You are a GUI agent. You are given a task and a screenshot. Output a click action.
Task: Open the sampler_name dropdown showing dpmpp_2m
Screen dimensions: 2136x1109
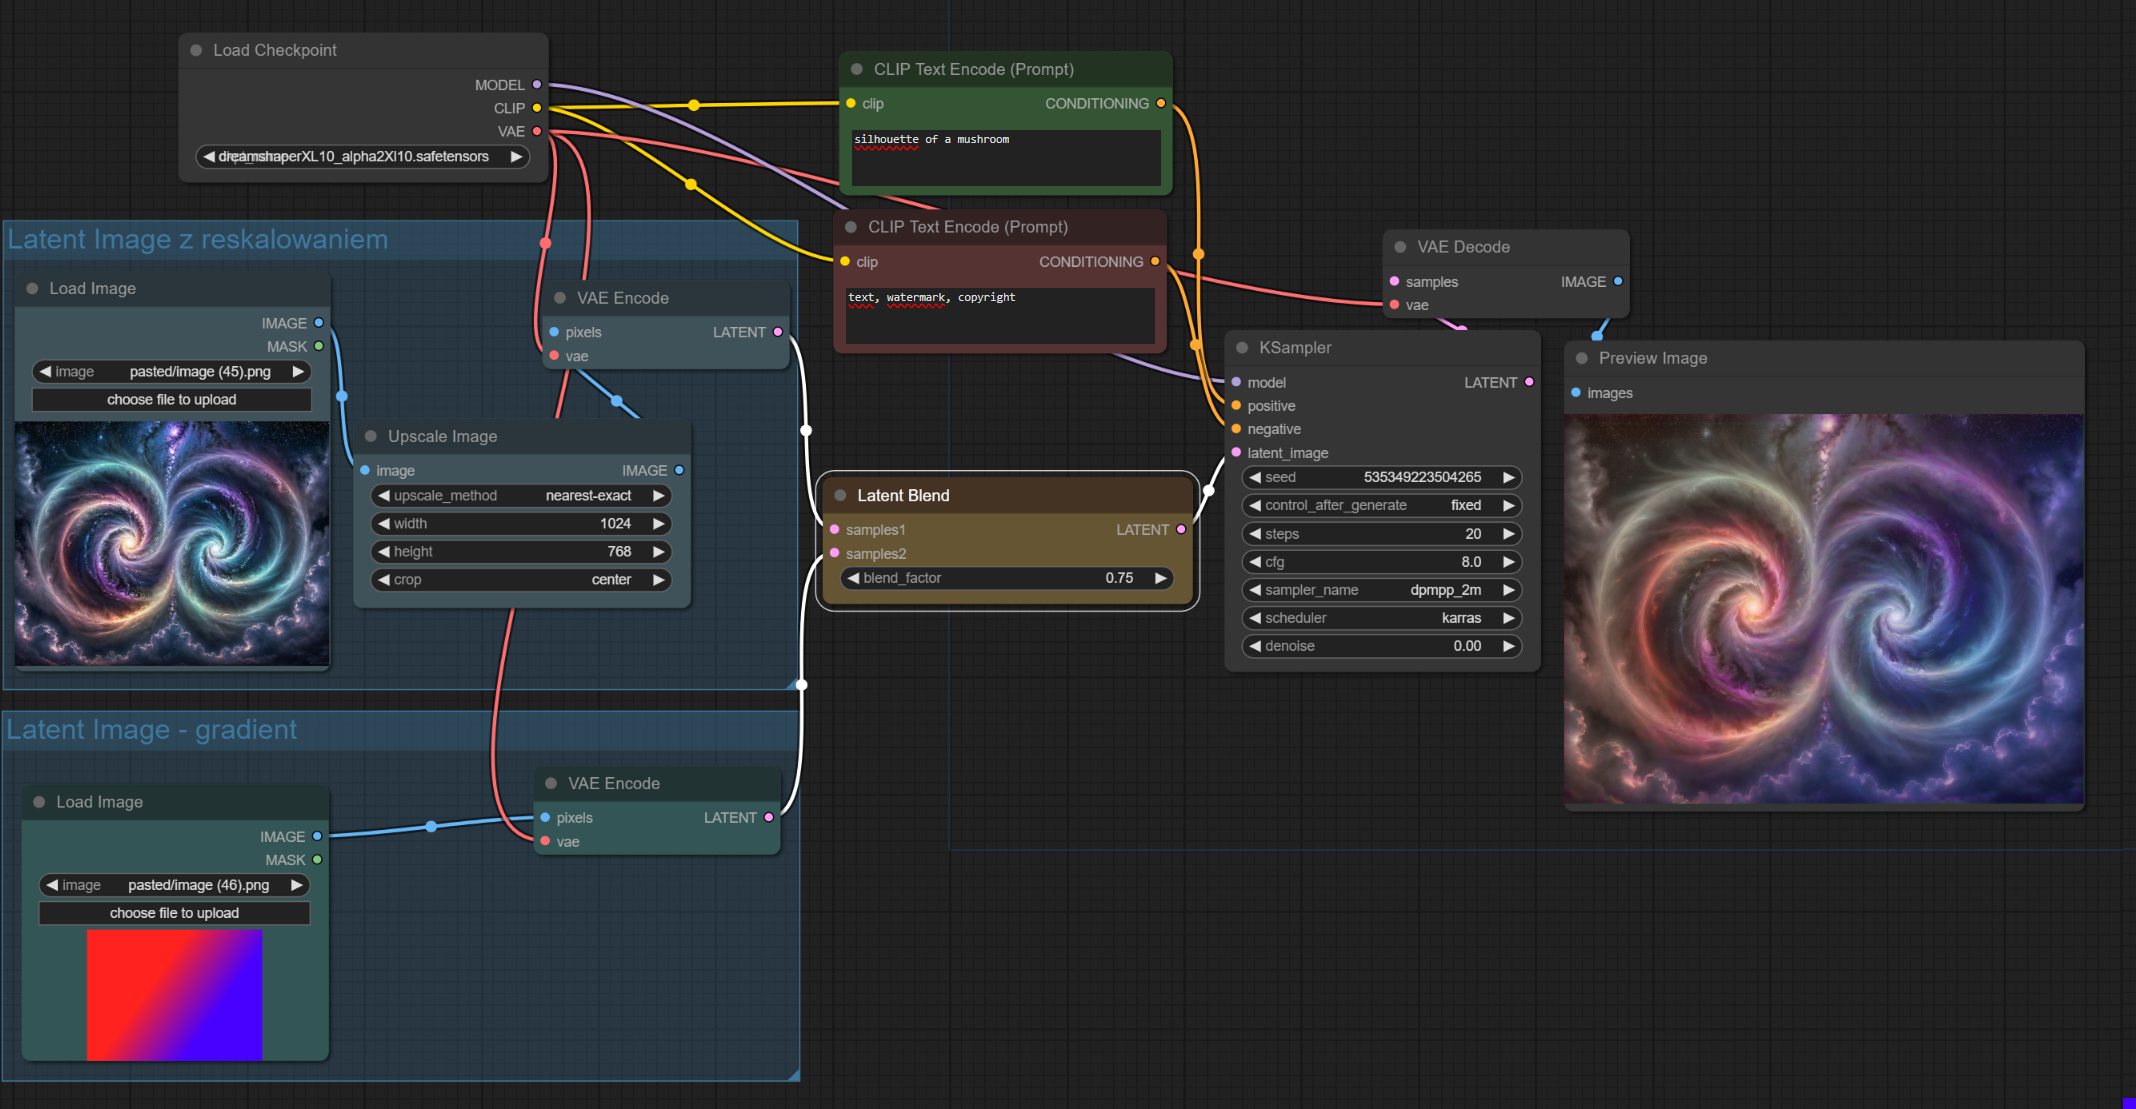click(1381, 590)
